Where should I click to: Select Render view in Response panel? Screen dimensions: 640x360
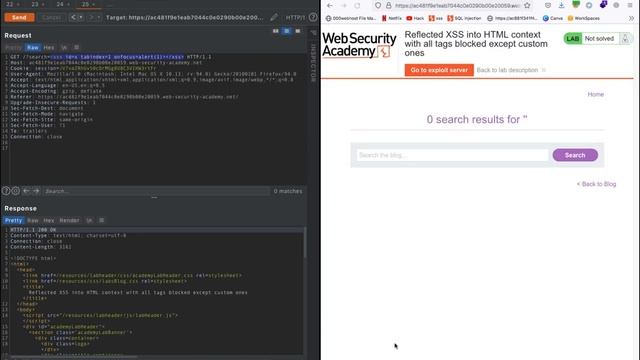69,220
